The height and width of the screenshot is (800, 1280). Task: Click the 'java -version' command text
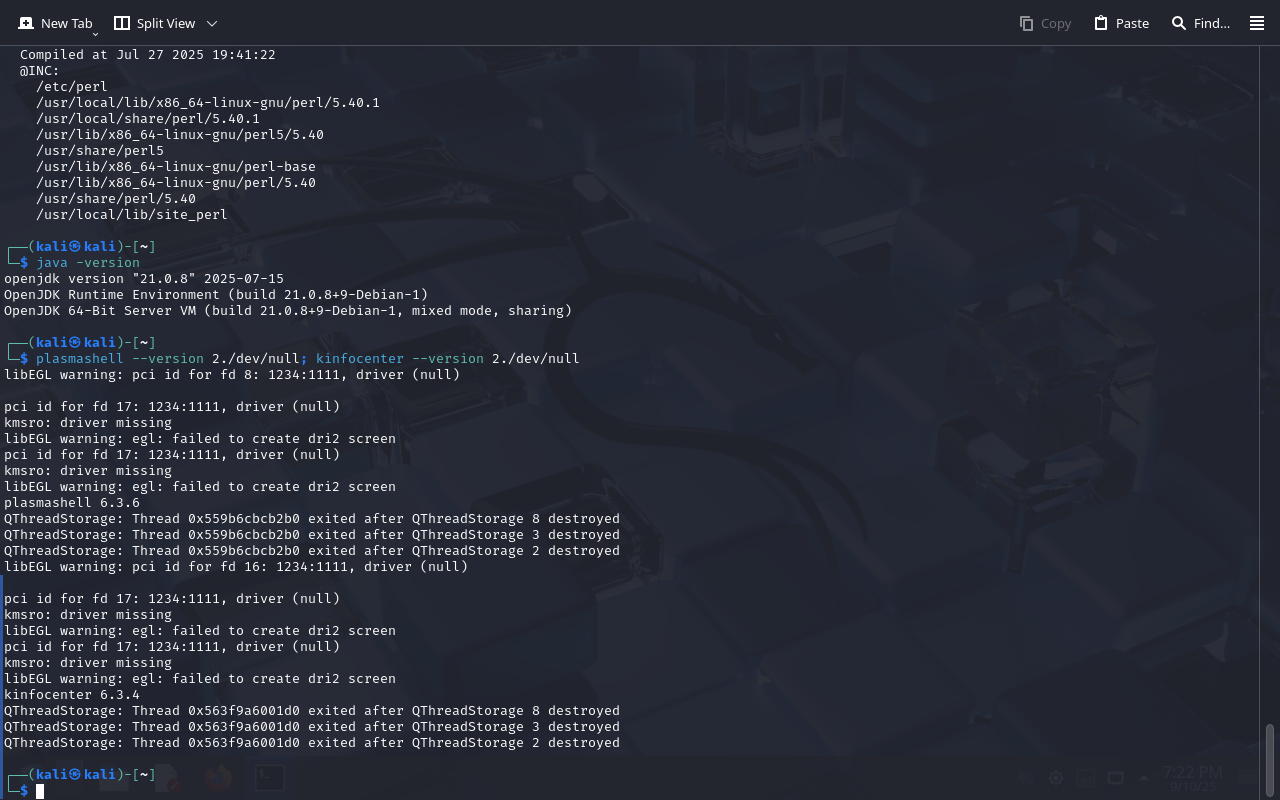tap(88, 263)
